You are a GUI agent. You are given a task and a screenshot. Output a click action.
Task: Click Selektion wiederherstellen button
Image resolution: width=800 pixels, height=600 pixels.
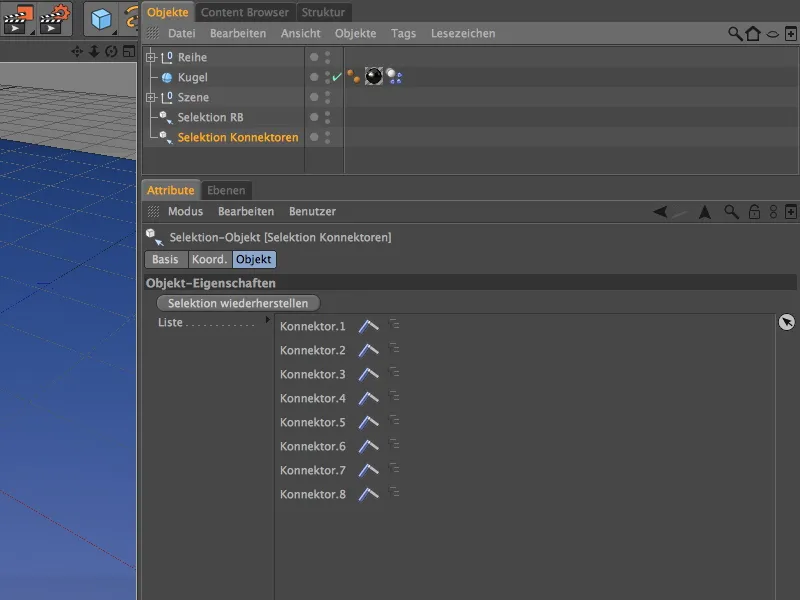click(x=238, y=303)
